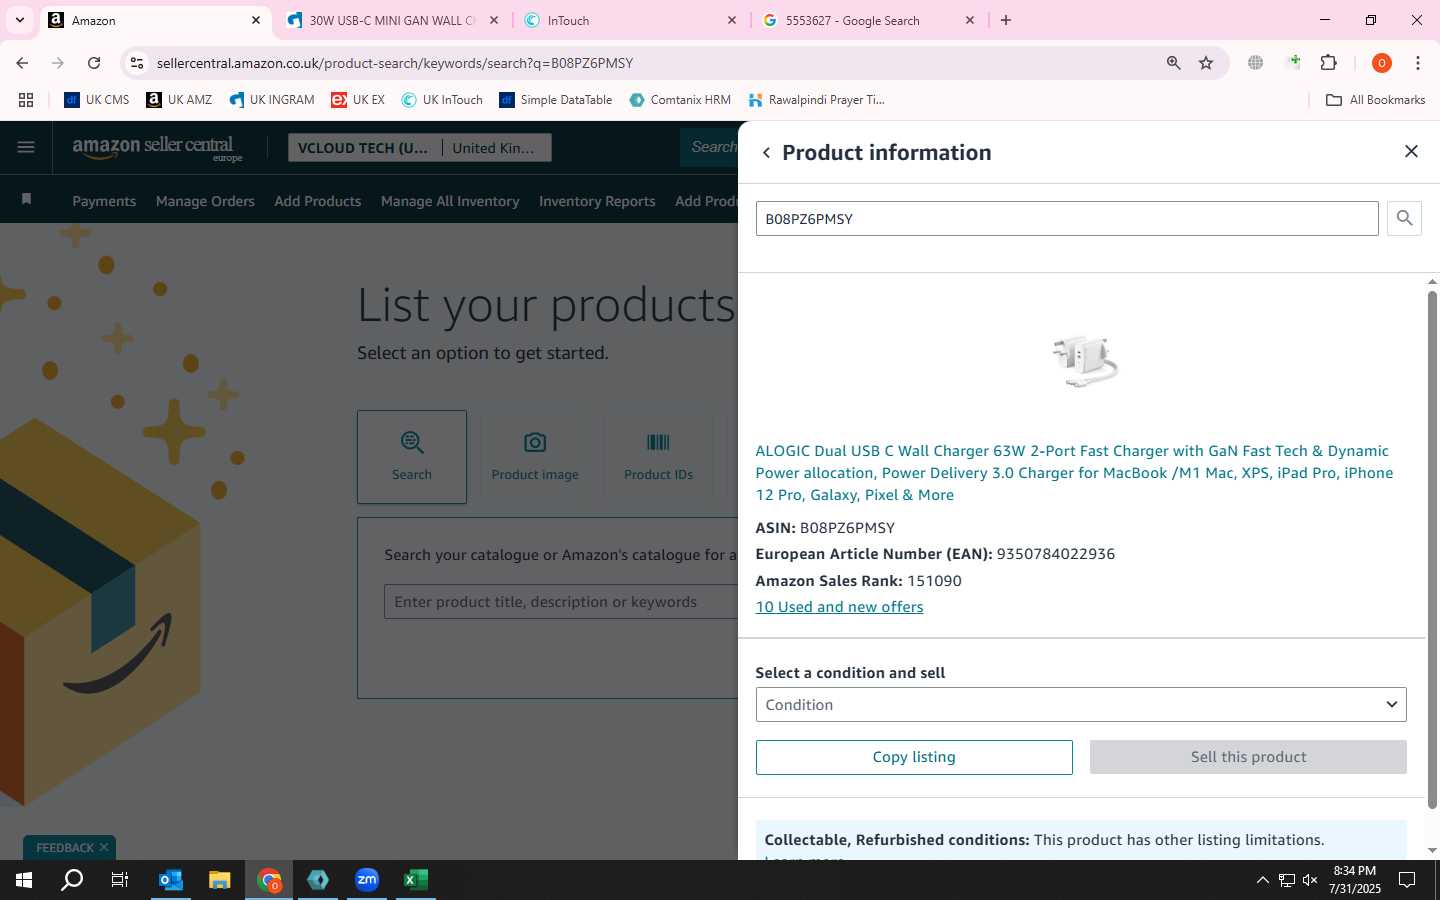Open the Chrome profile avatar
Viewport: 1440px width, 900px height.
[1382, 63]
